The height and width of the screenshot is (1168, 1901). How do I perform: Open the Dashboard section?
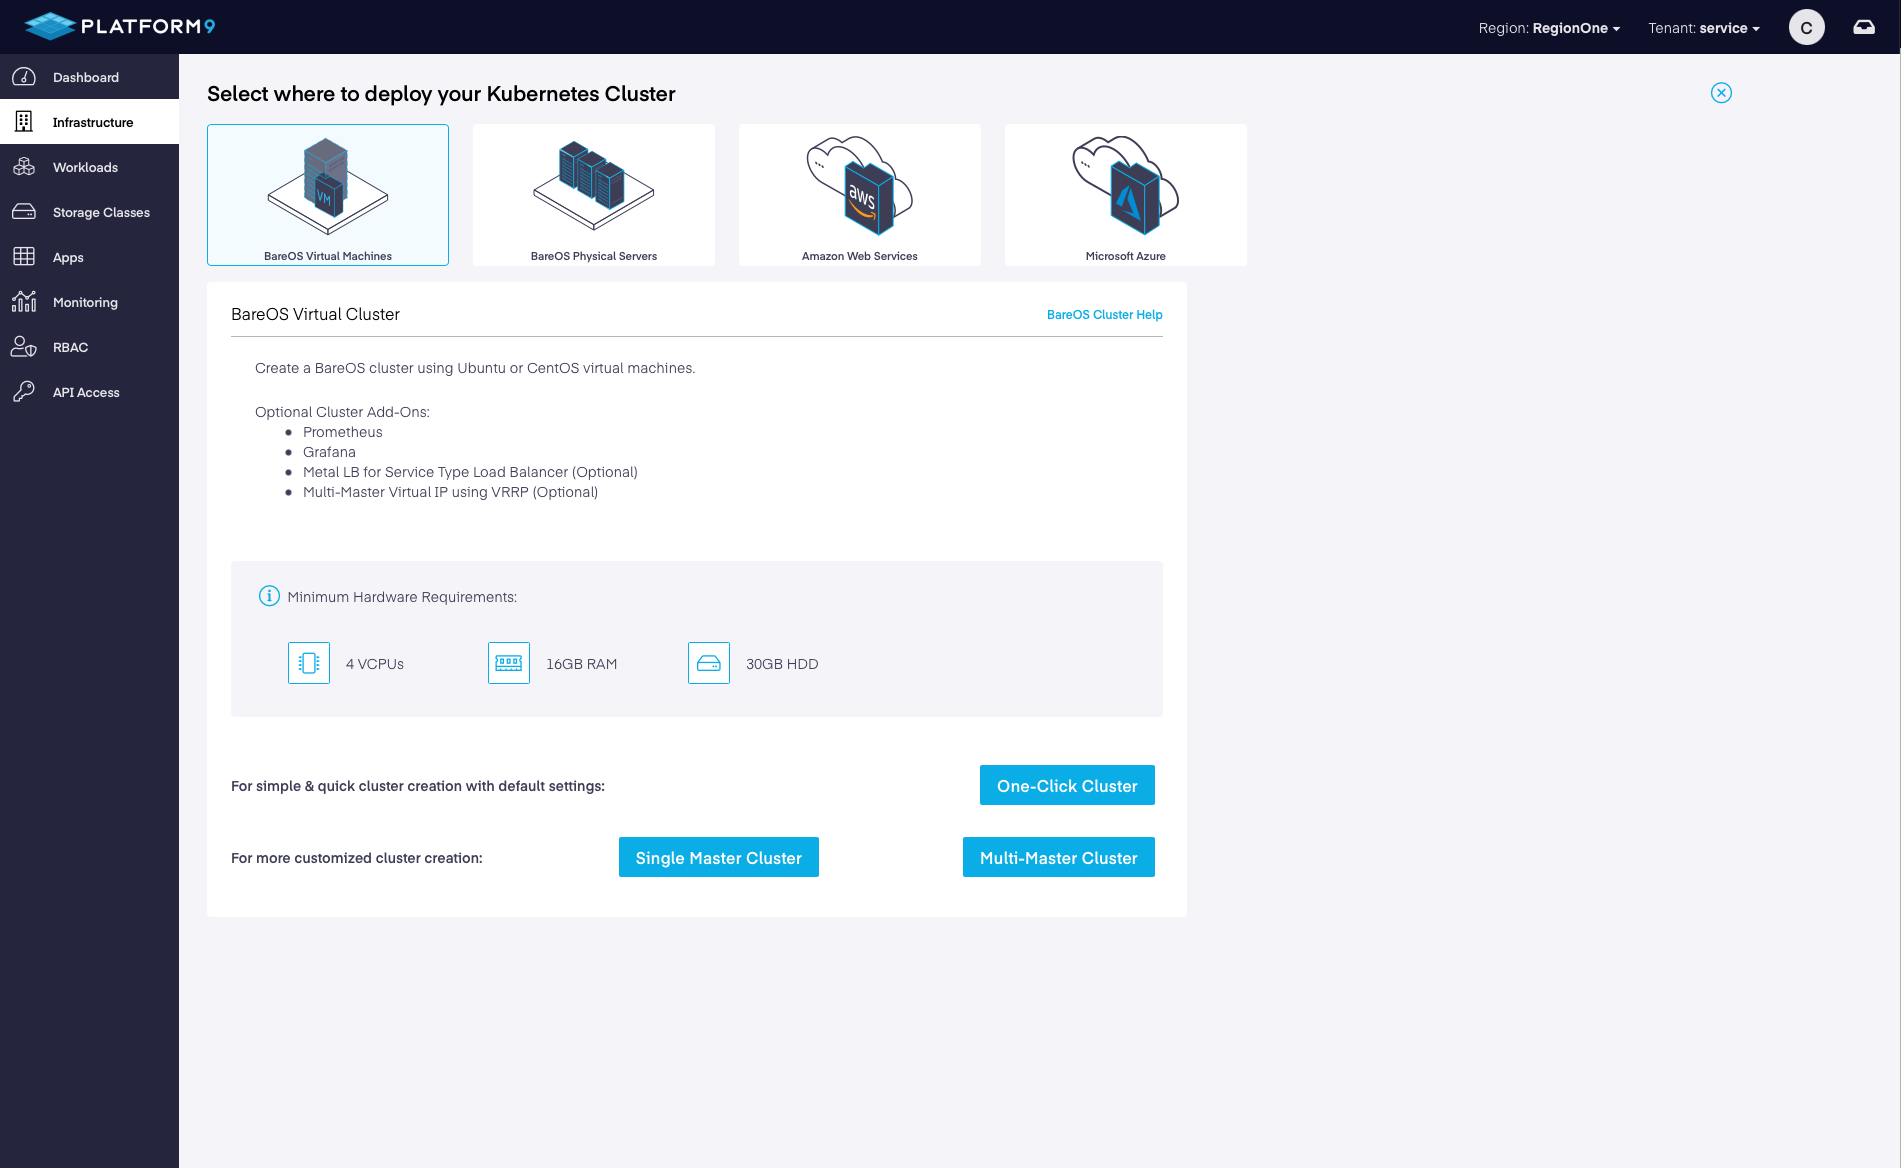point(85,77)
